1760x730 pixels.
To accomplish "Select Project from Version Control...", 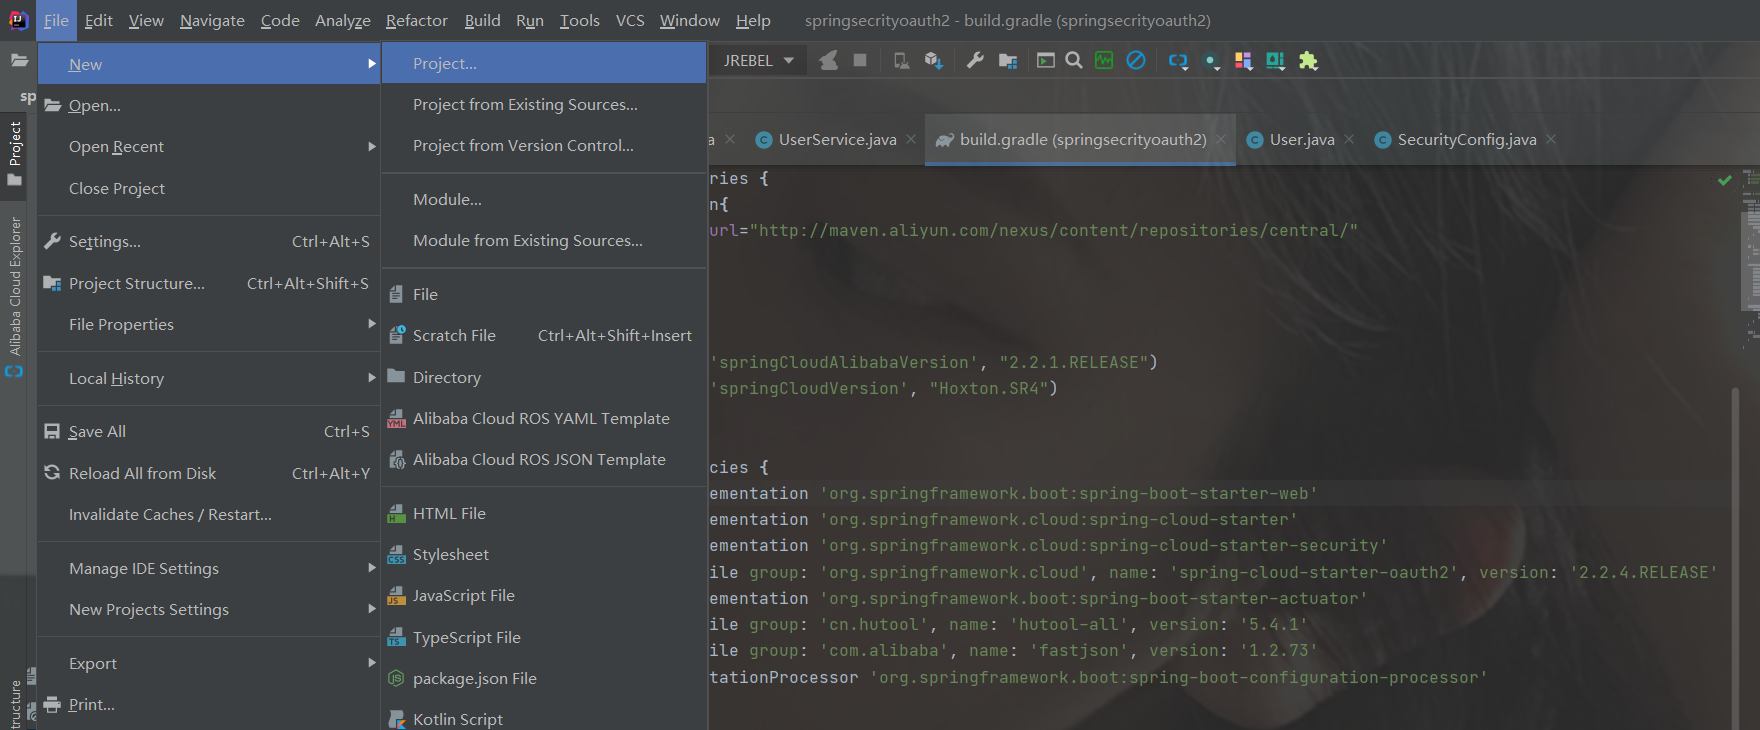I will point(544,145).
